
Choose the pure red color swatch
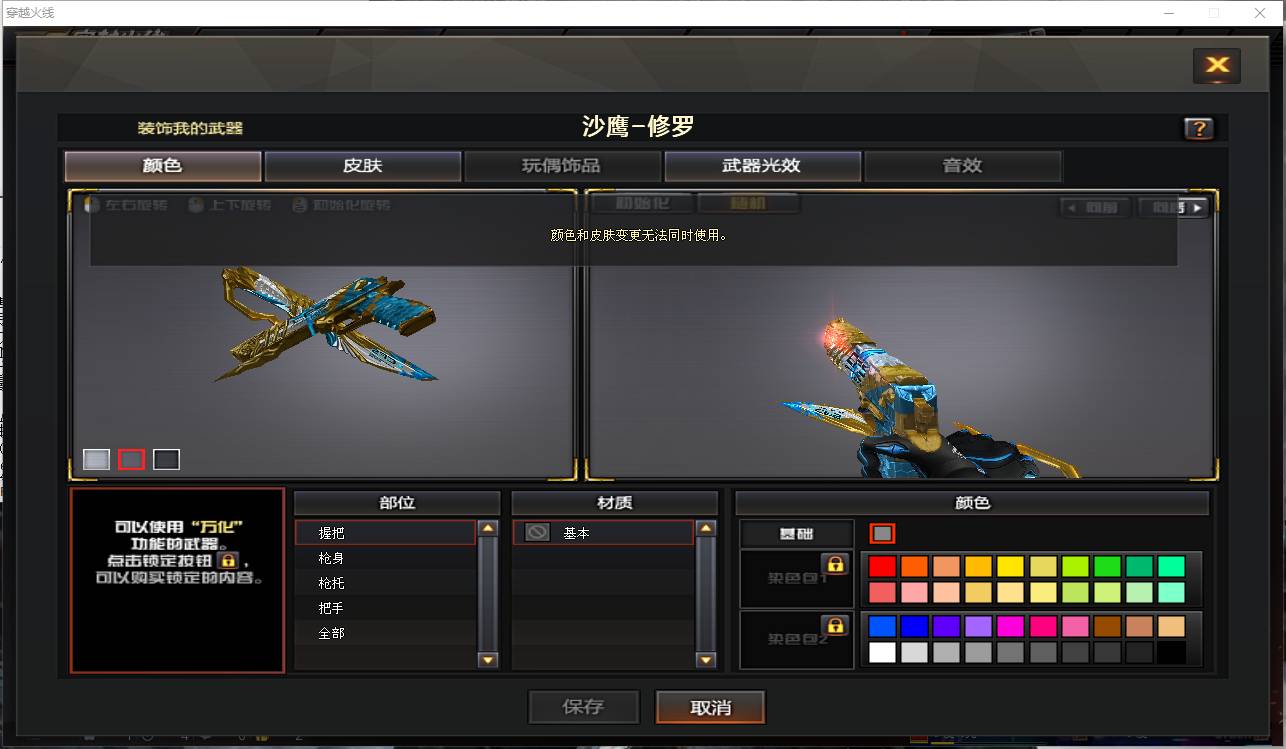pos(882,566)
